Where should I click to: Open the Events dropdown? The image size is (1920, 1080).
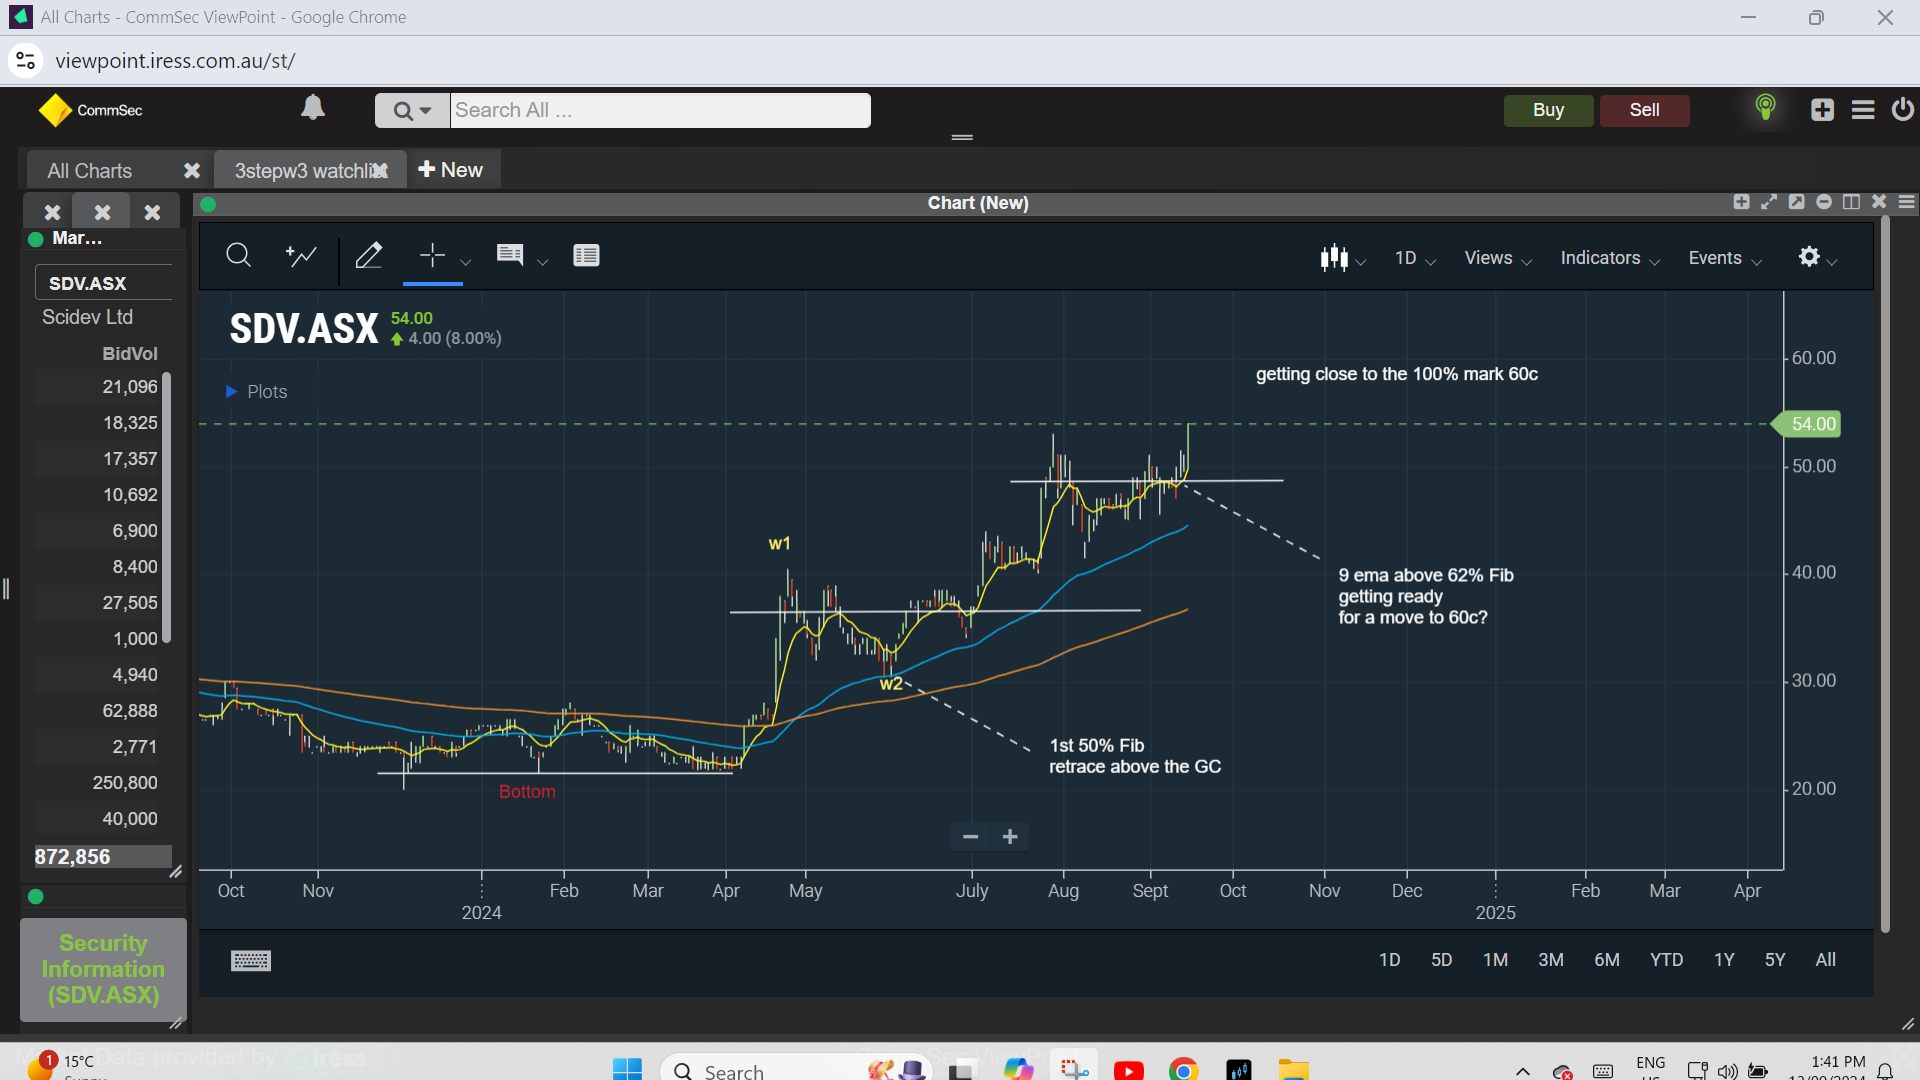(x=1725, y=258)
